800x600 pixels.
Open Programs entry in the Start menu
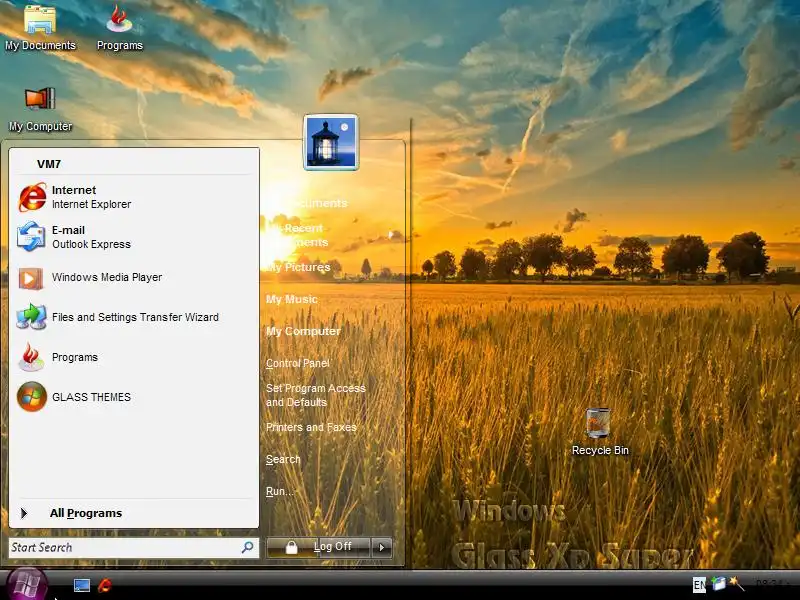tap(134, 357)
